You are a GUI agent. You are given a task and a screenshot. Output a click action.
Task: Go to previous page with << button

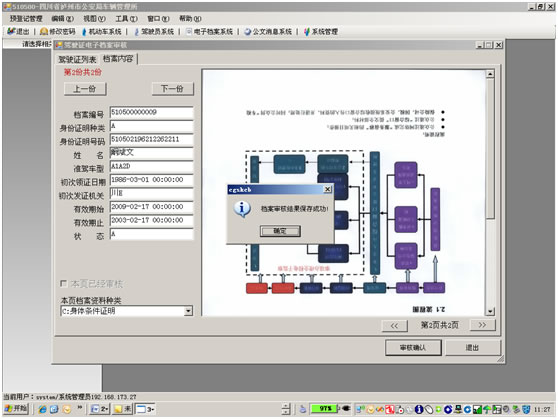394,325
